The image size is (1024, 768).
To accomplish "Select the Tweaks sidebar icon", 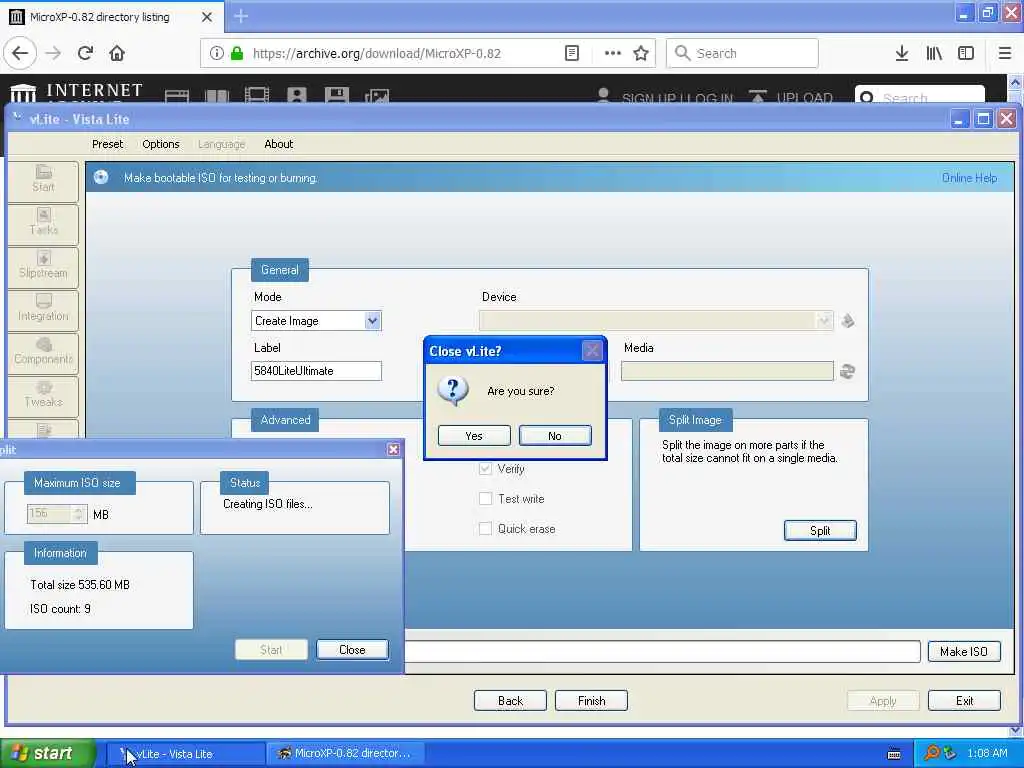I will pos(43,396).
